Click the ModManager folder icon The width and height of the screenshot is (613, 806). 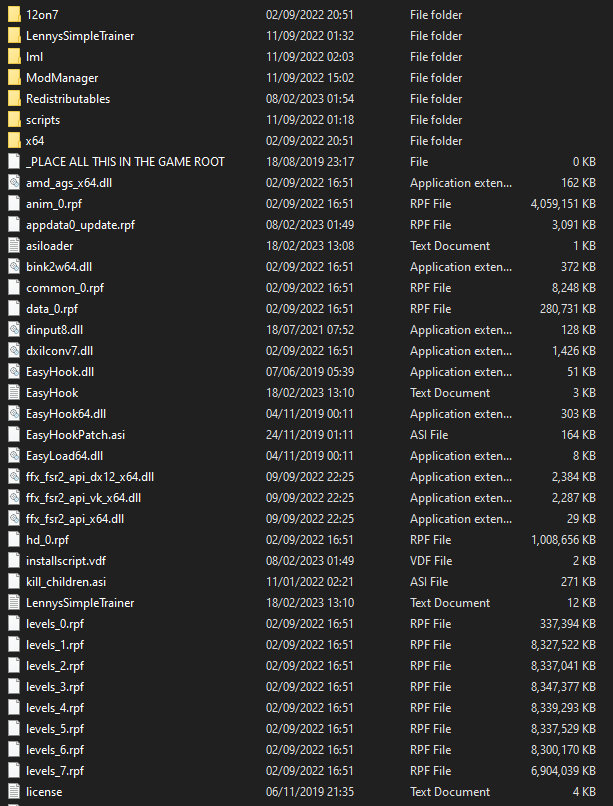(x=13, y=78)
